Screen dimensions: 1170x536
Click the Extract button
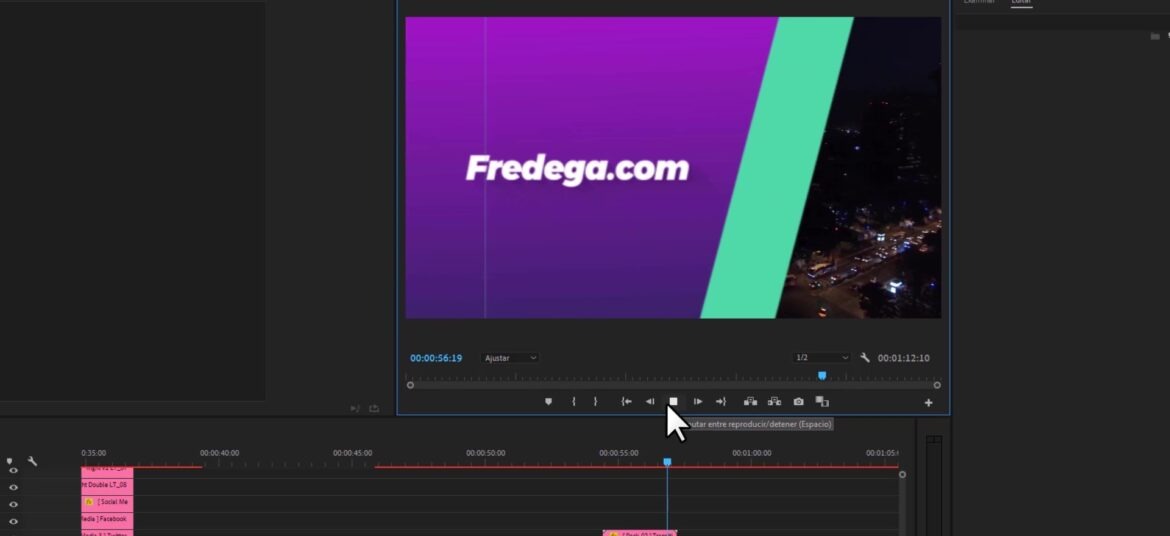[x=775, y=402]
